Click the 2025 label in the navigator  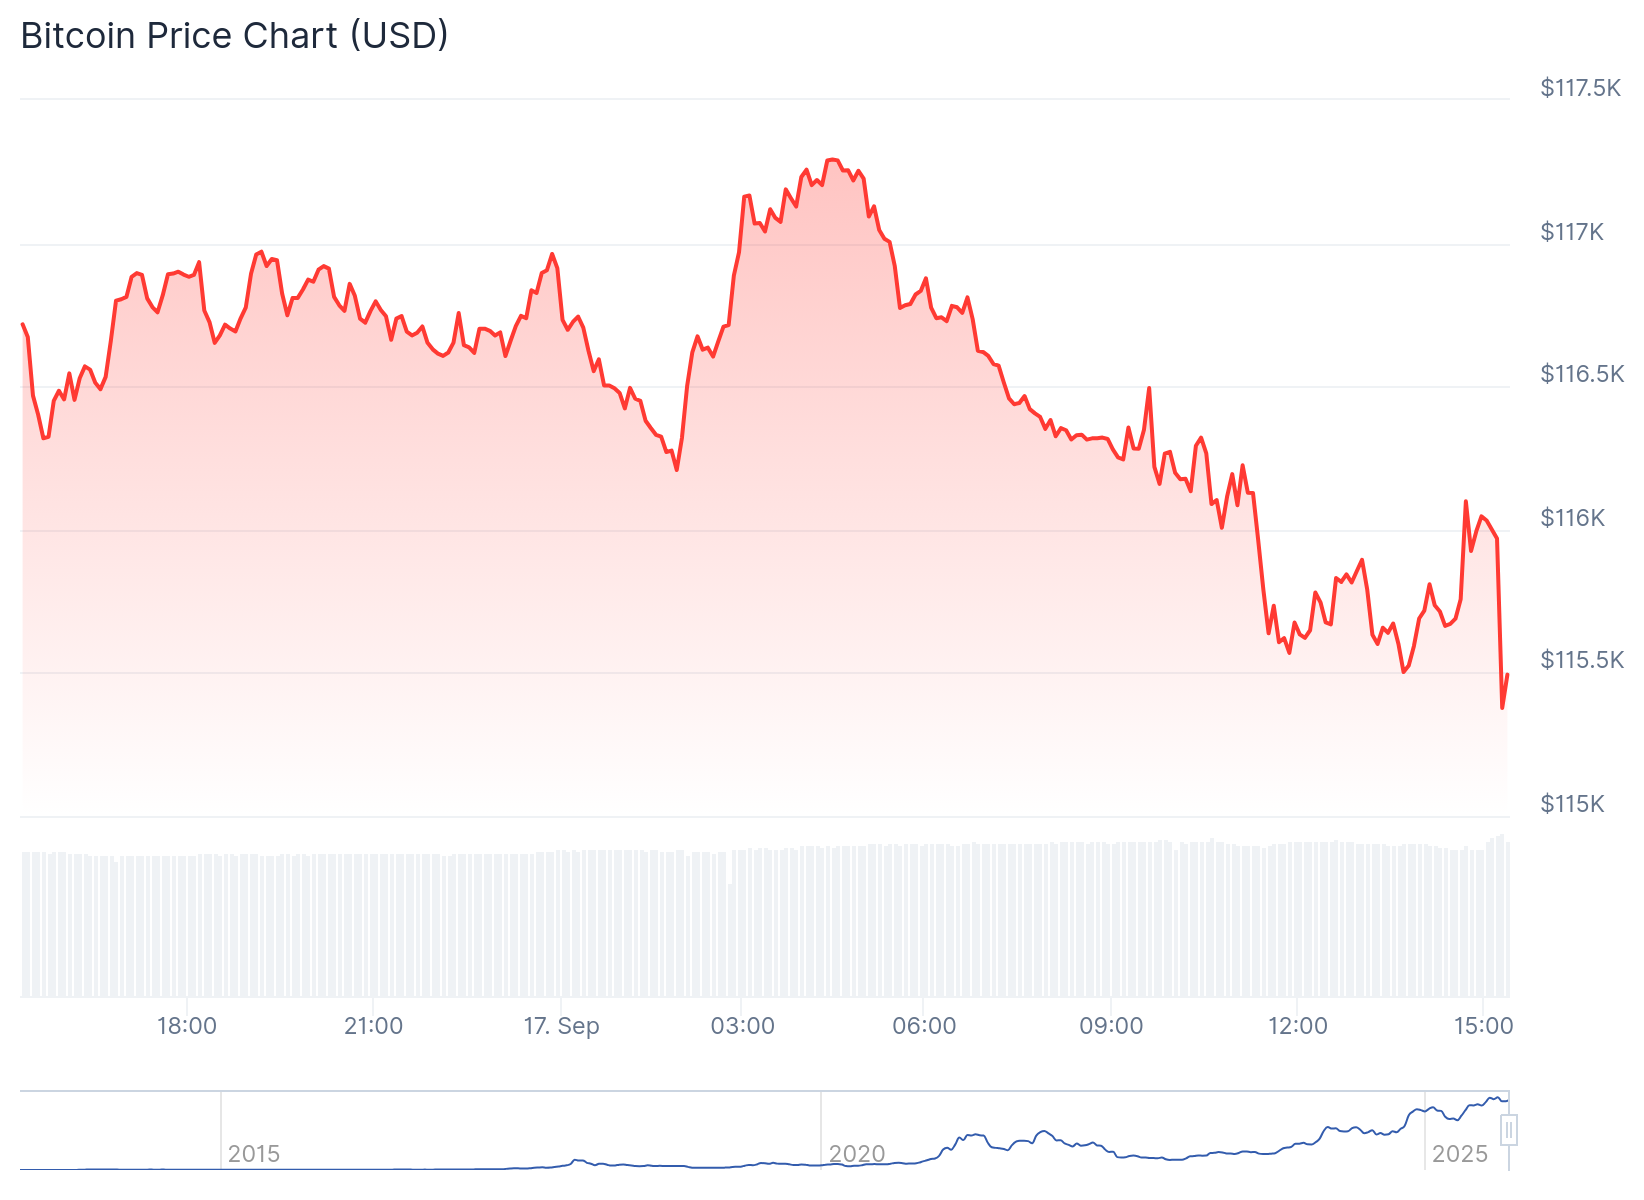click(x=1460, y=1154)
